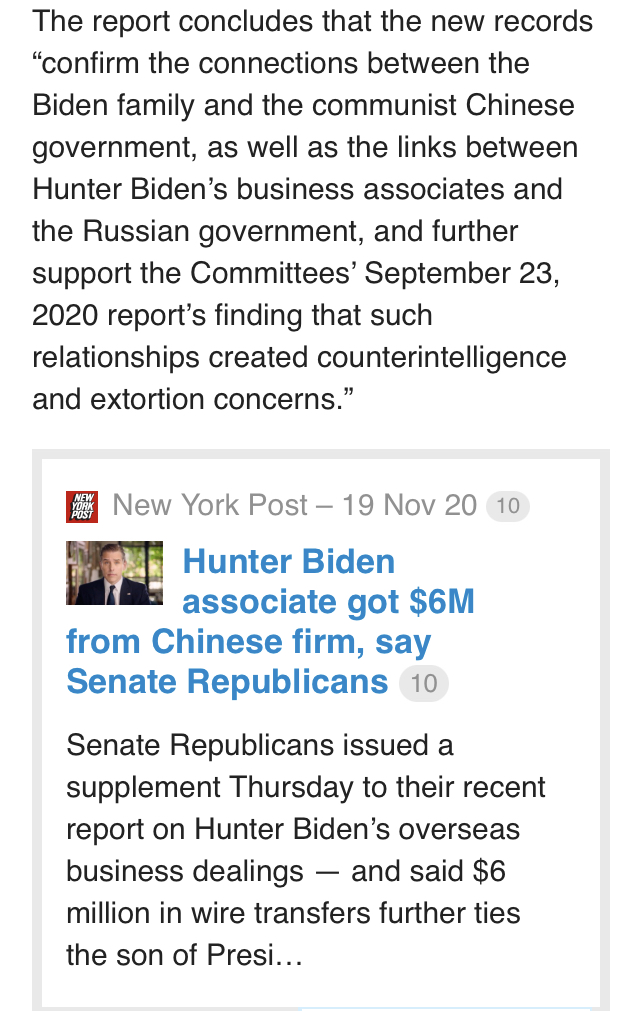Click the "New York Post" source name

(210, 506)
